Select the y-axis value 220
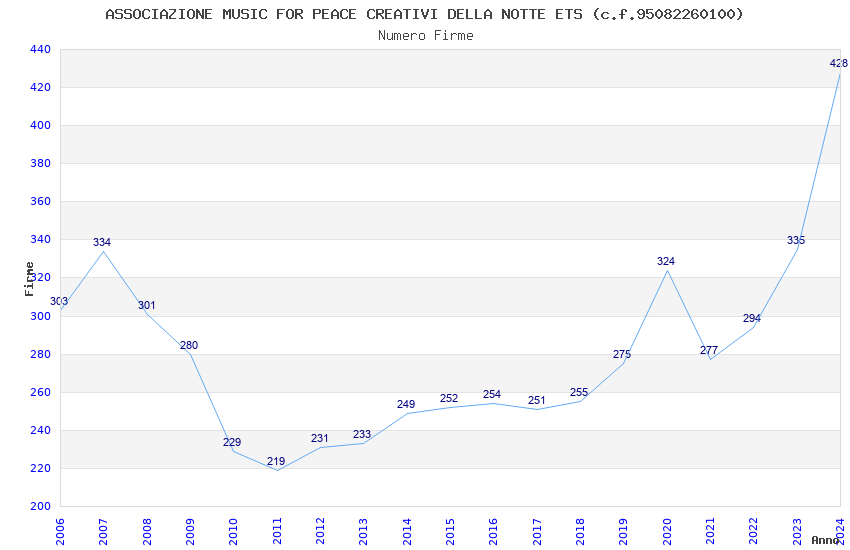 coord(41,468)
